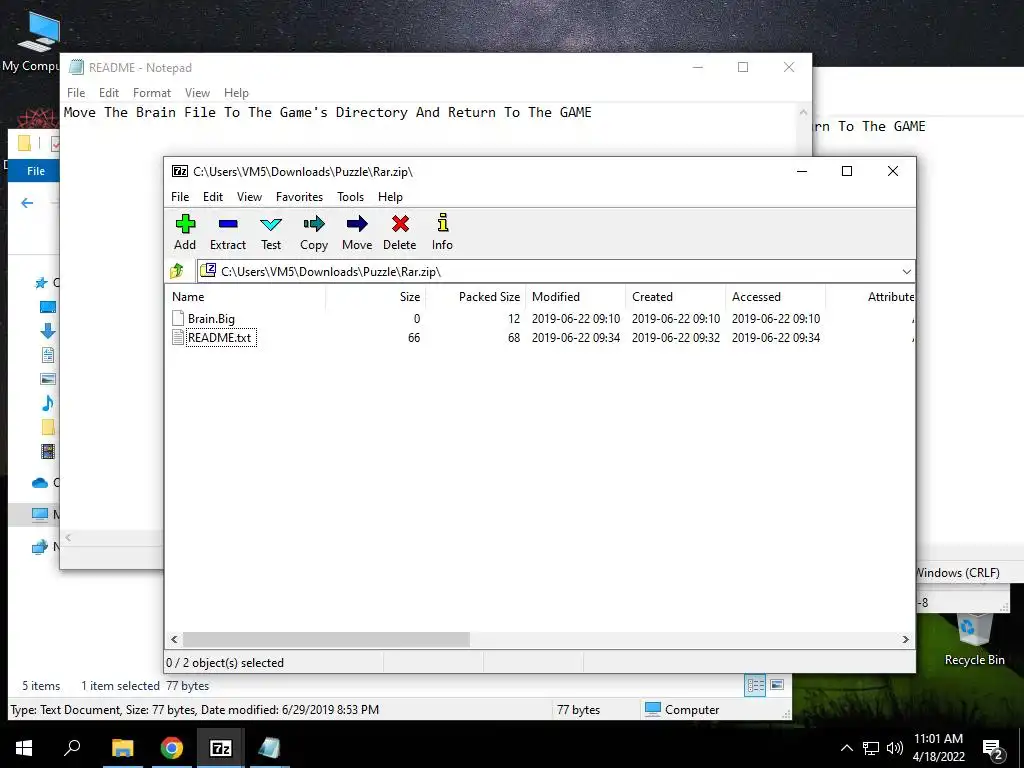The height and width of the screenshot is (768, 1024).
Task: Select the Videos filmstrip icon in Explorer sidebar
Action: [48, 451]
